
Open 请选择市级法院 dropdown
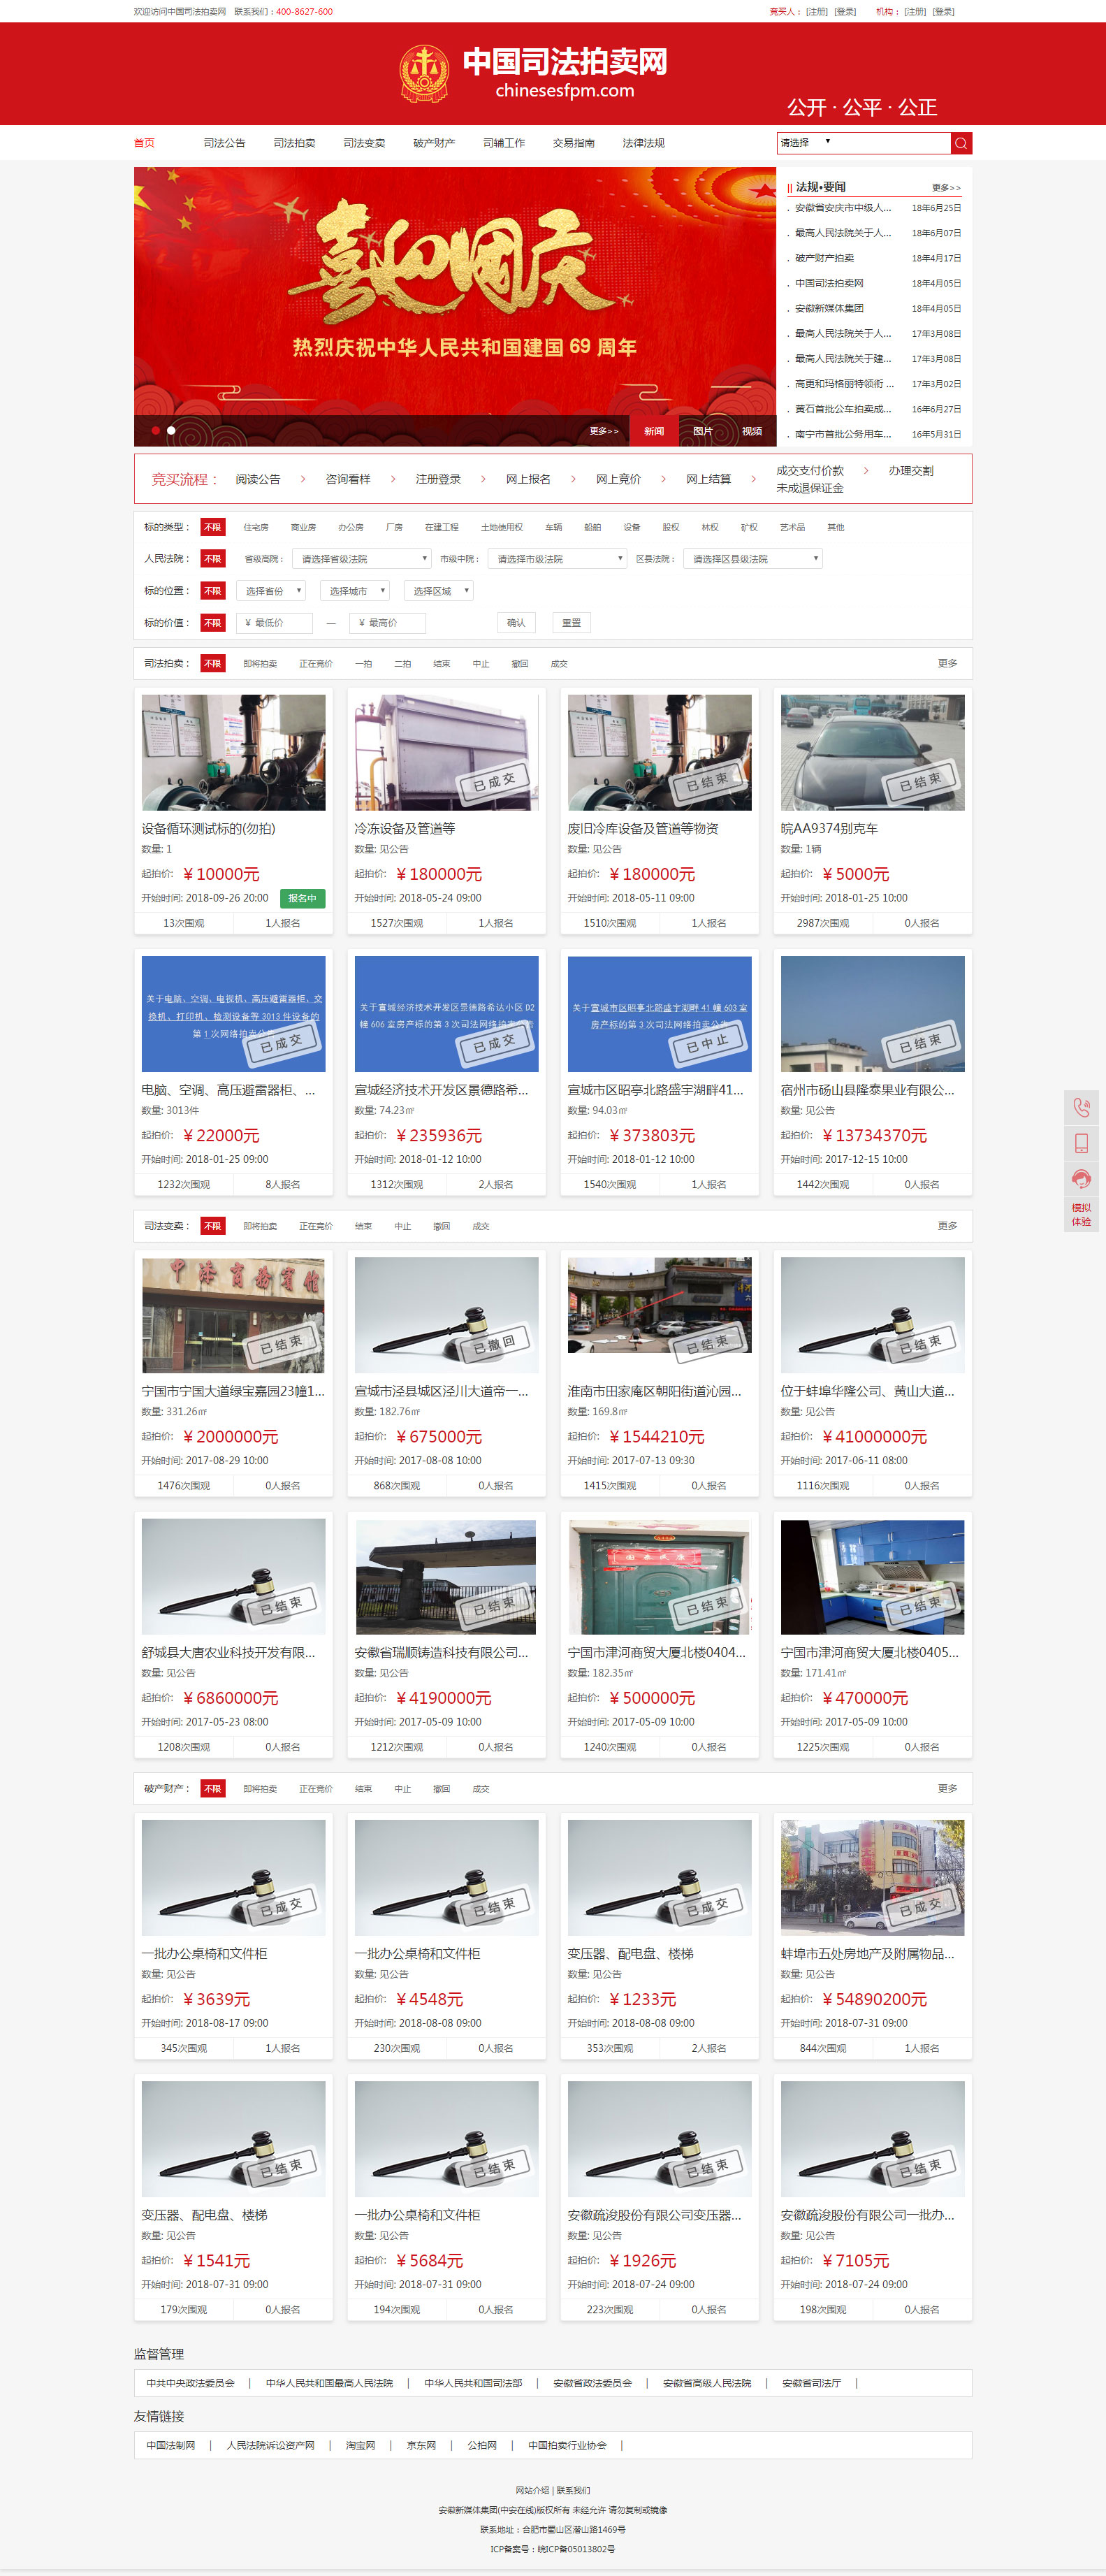(x=557, y=559)
